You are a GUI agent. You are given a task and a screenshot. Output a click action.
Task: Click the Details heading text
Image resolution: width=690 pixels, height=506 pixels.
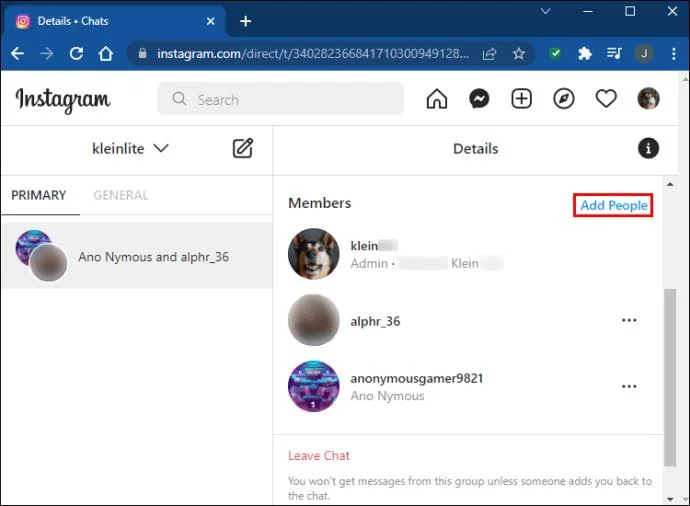click(476, 149)
